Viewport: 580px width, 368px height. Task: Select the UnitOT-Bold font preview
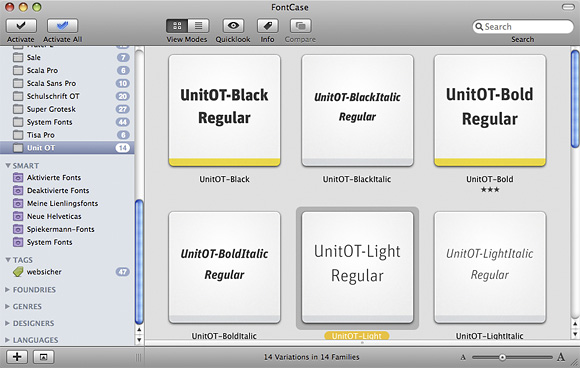(490, 111)
